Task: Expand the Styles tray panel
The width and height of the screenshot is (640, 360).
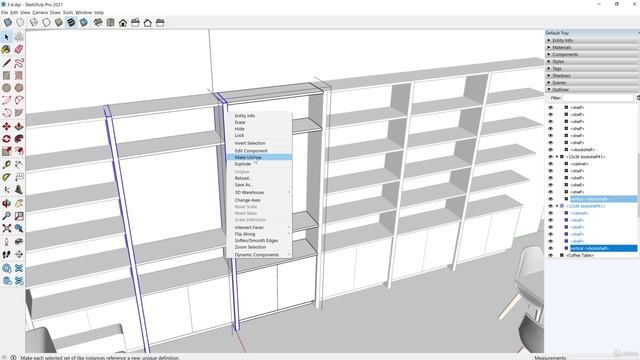Action: [592, 61]
